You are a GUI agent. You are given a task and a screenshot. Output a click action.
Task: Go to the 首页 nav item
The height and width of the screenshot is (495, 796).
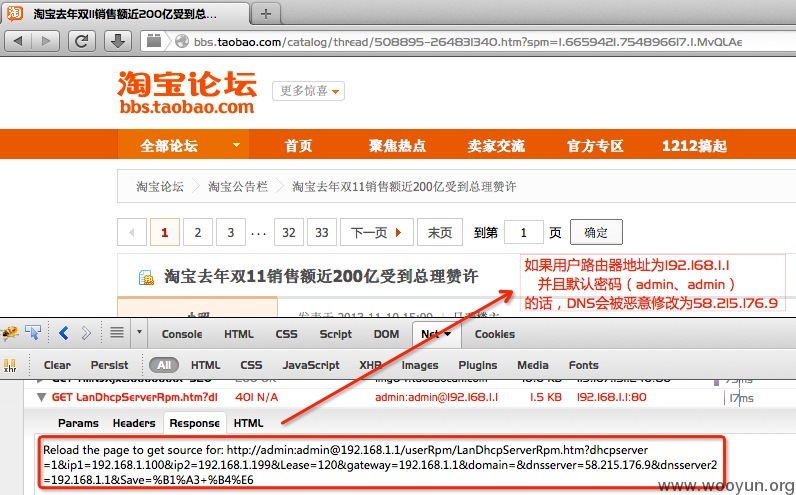[298, 146]
